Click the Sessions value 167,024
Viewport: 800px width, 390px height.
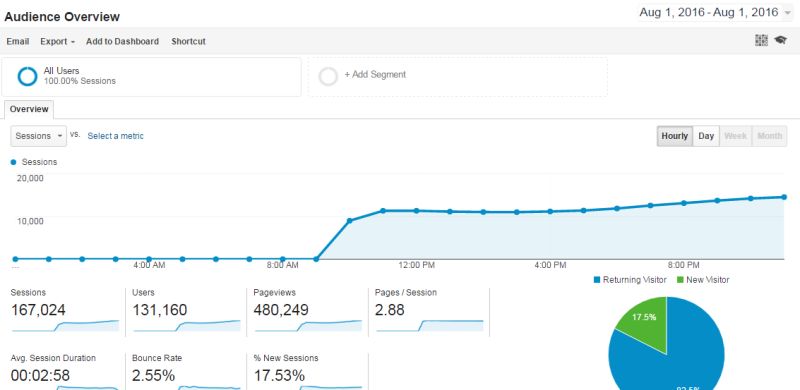click(x=38, y=310)
